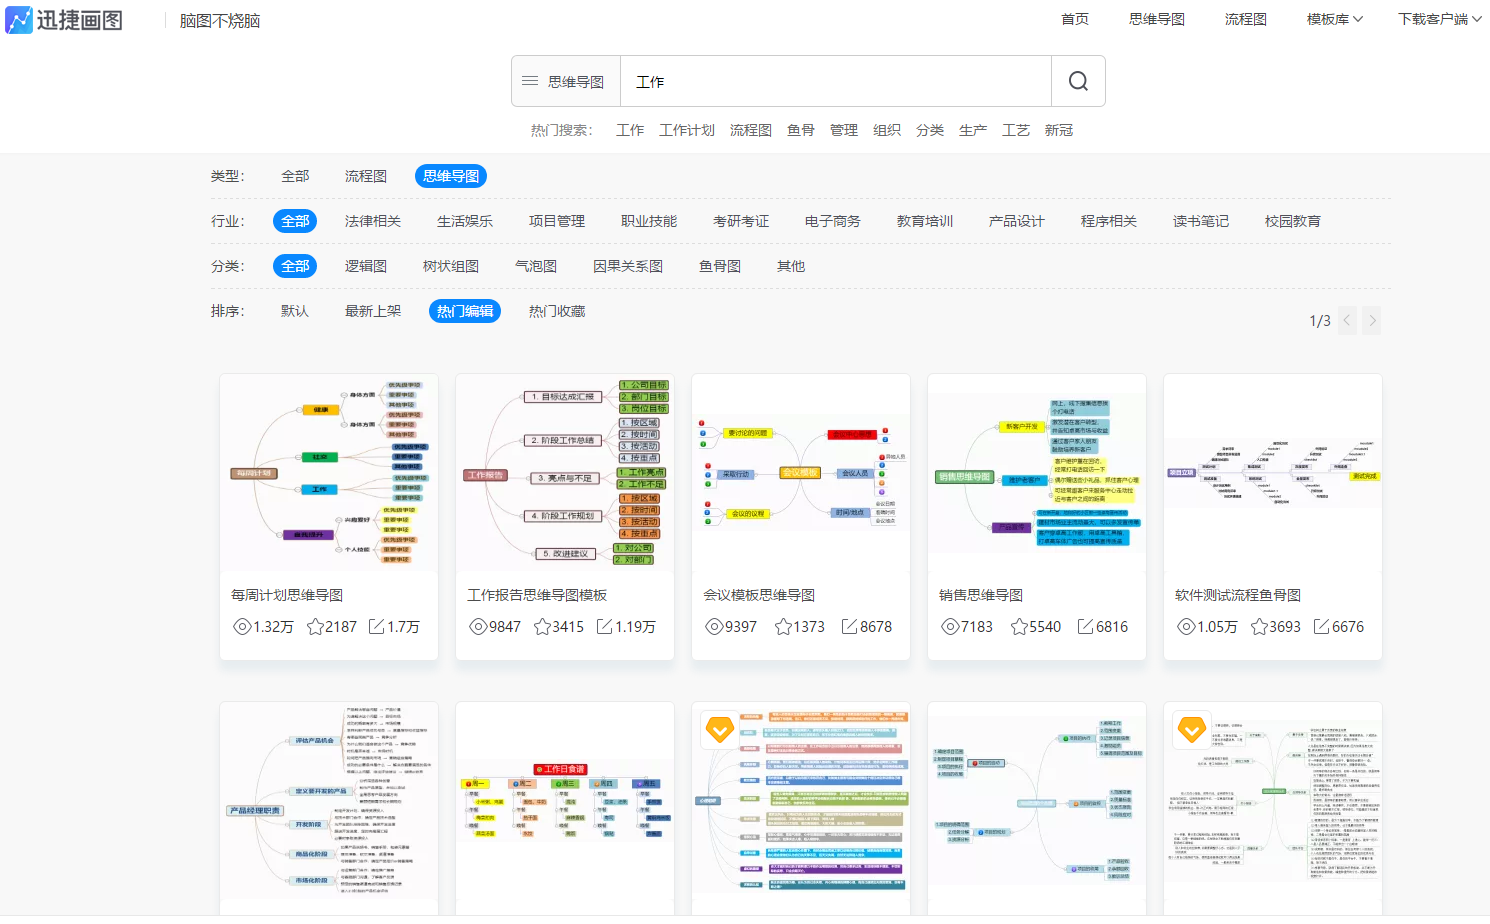Click the view count icon on 每周计划思维导图

click(x=240, y=626)
